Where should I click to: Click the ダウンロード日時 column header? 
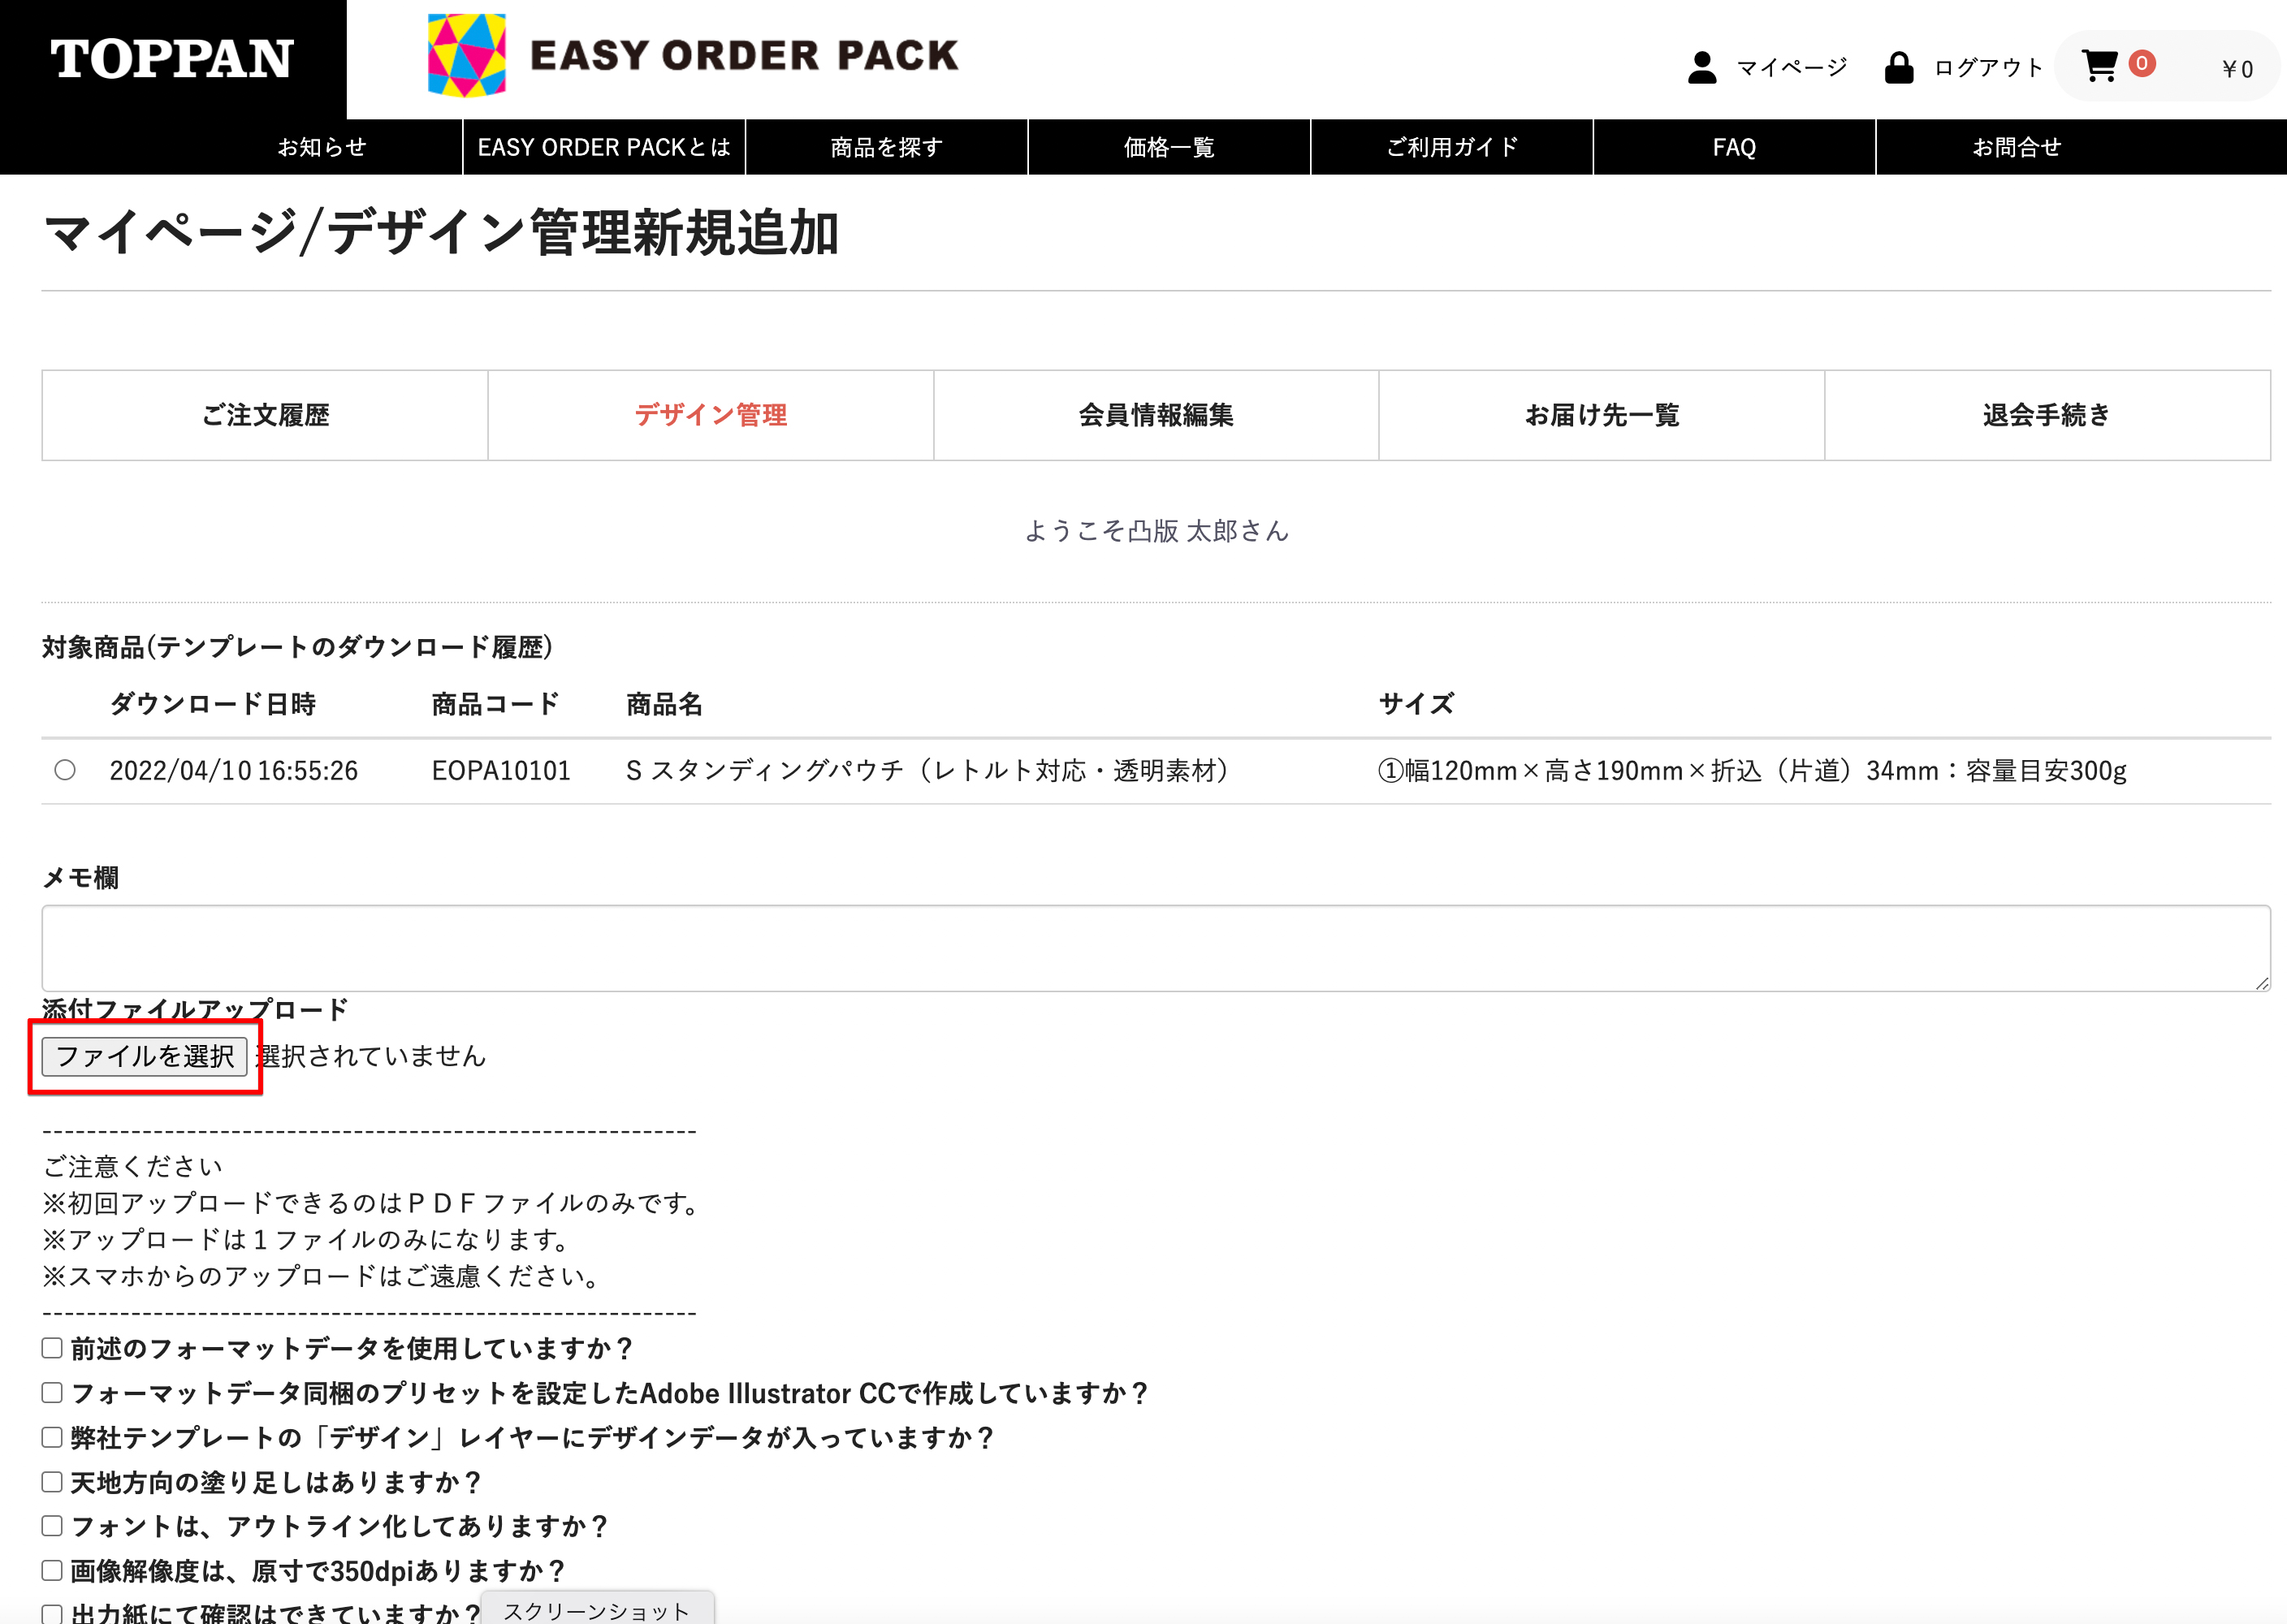click(213, 704)
